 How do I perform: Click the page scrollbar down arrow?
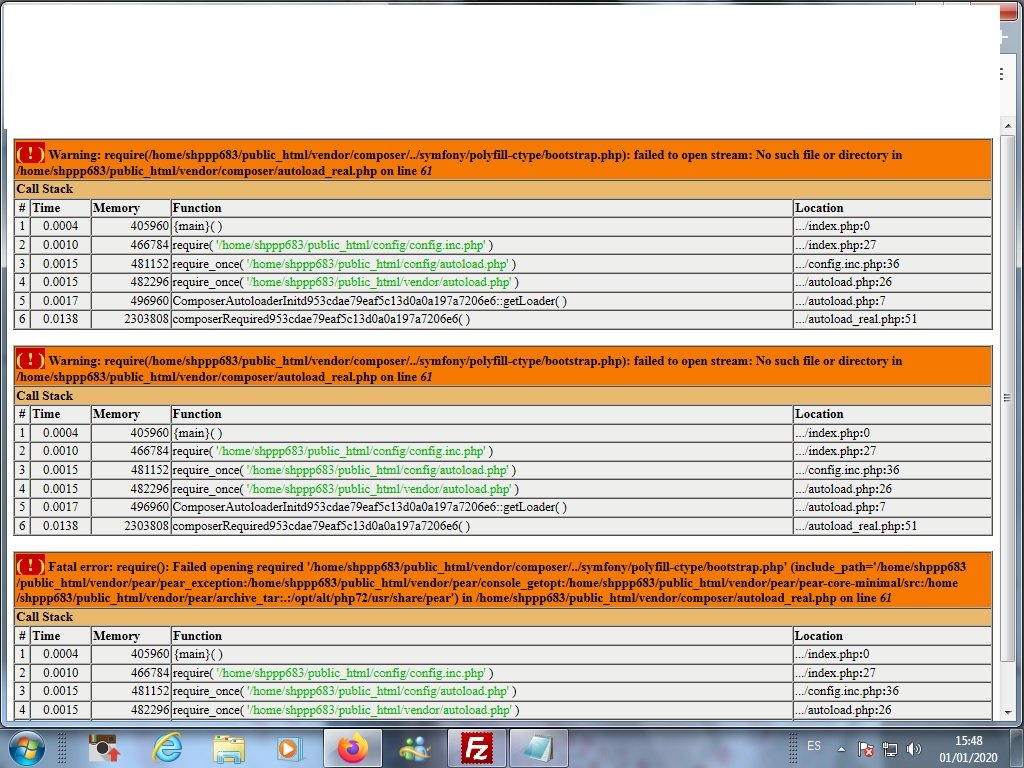(x=1008, y=712)
